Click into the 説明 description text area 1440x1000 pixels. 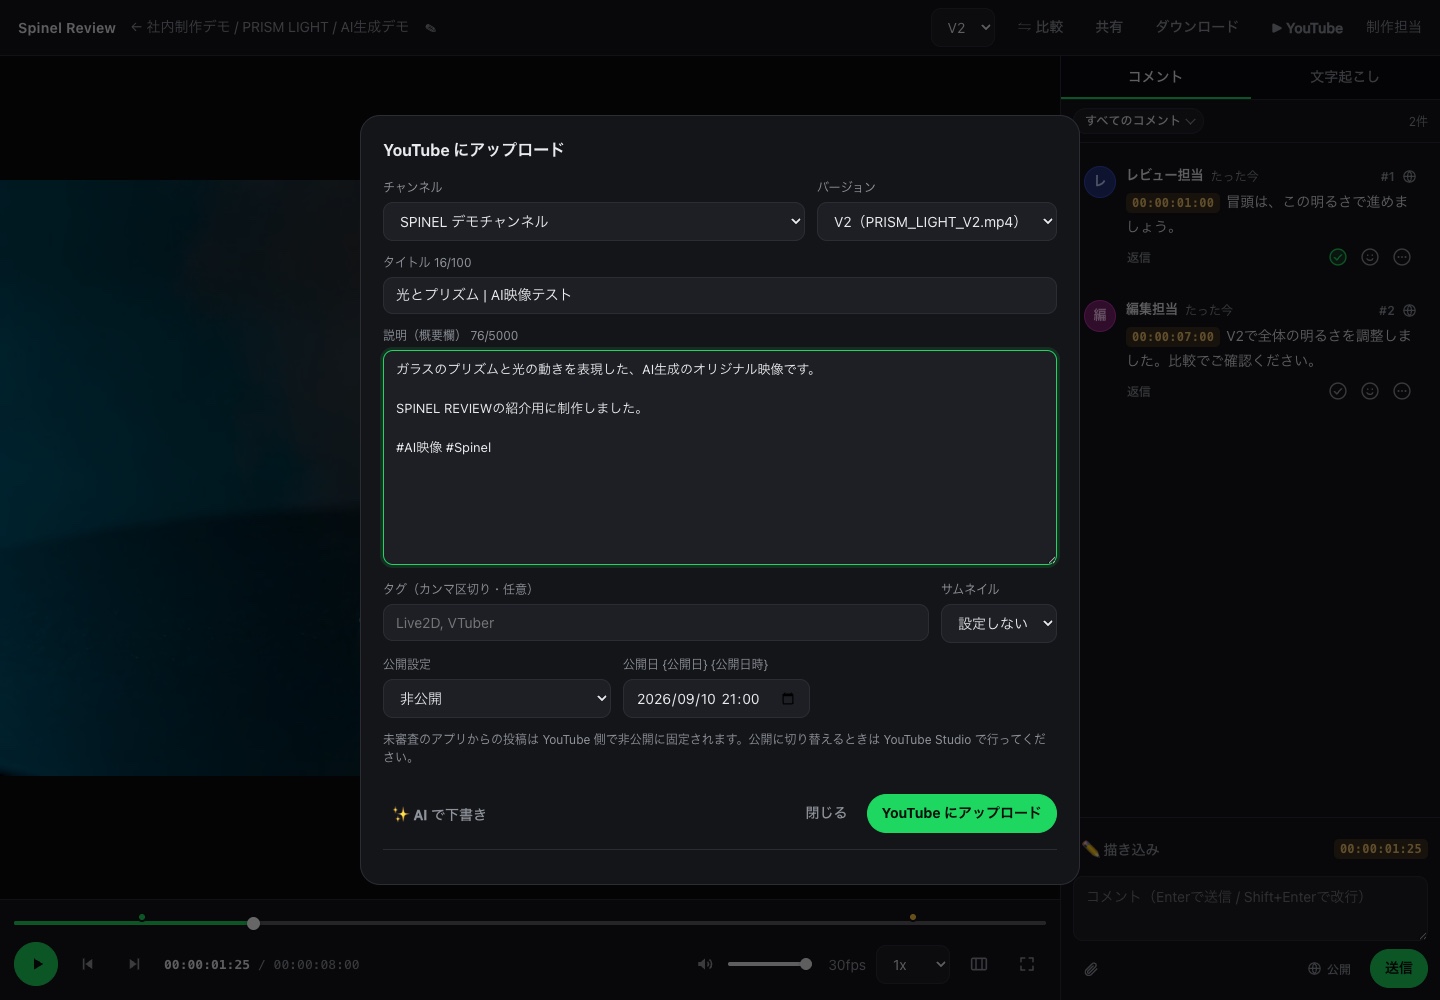[720, 457]
